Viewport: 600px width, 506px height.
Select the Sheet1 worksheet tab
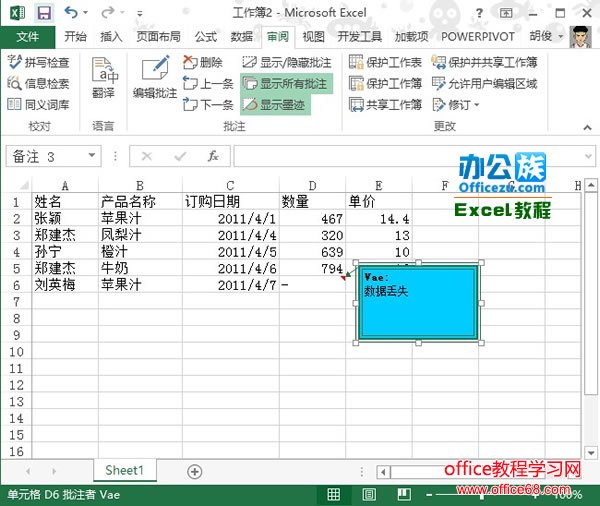point(124,470)
